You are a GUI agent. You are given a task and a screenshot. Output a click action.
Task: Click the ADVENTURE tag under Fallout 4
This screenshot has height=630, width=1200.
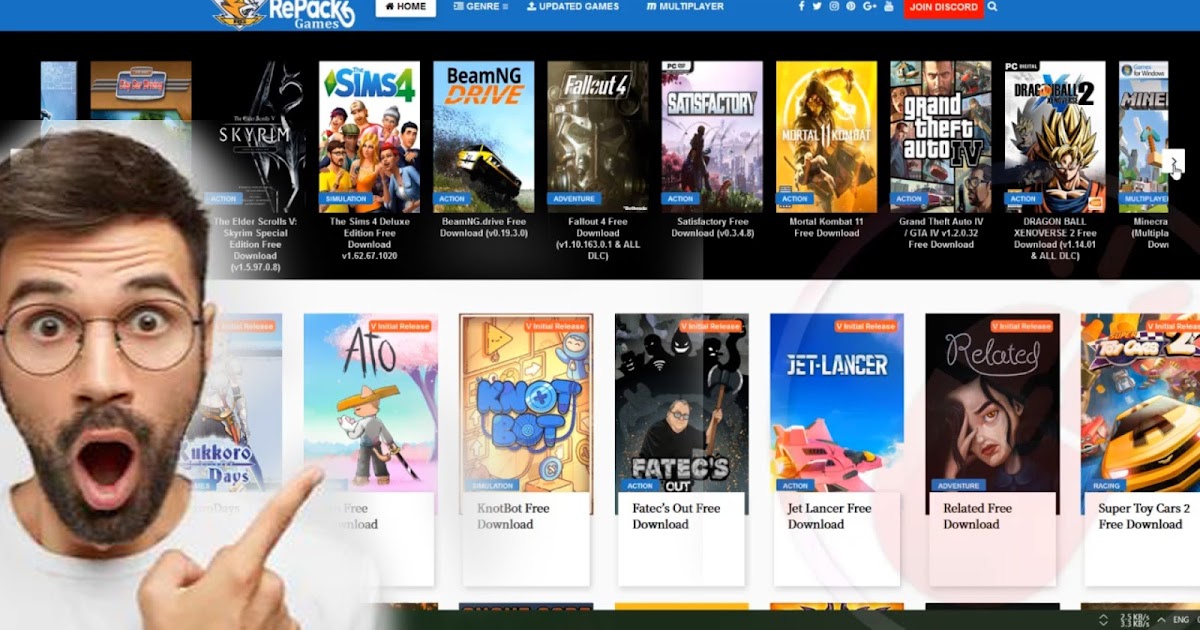click(x=574, y=199)
